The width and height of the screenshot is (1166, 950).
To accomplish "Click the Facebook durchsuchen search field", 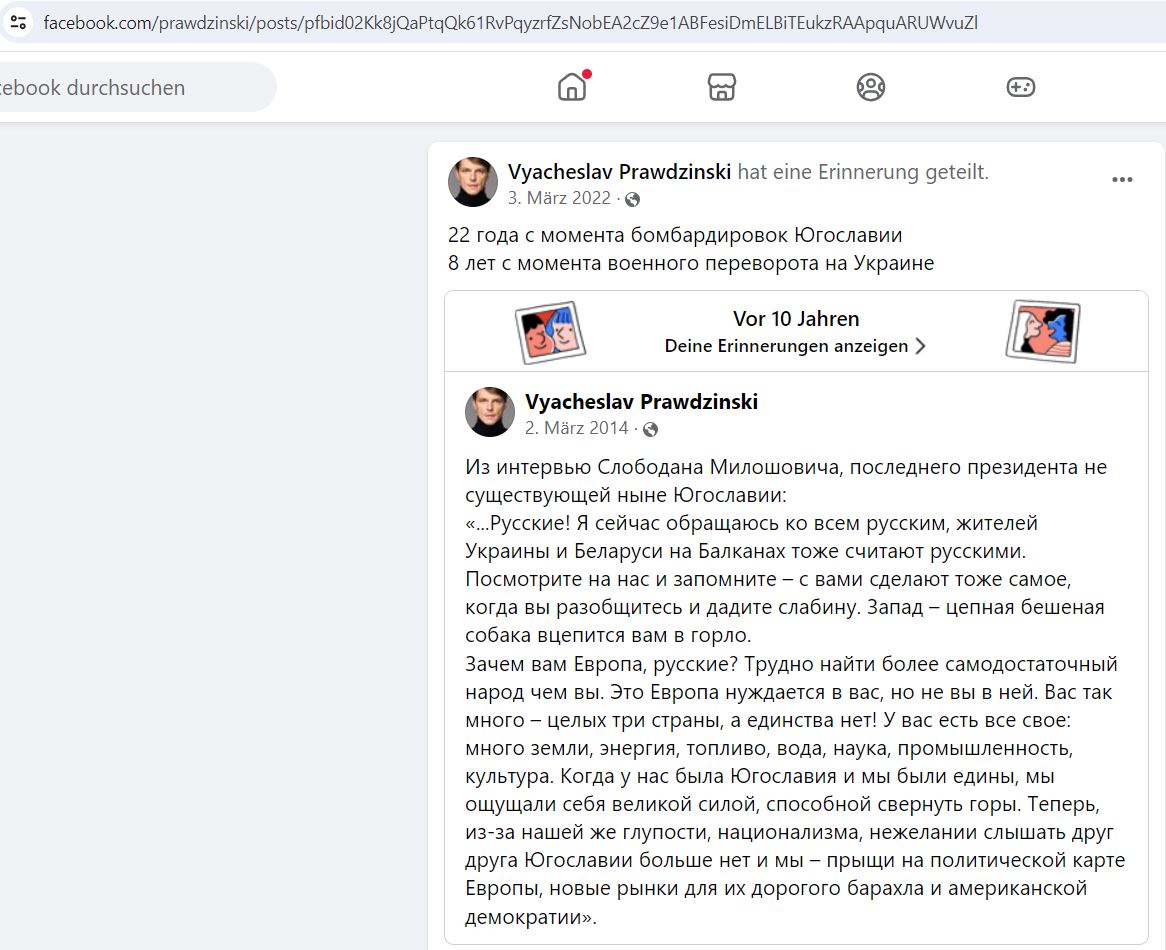I will pos(134,87).
